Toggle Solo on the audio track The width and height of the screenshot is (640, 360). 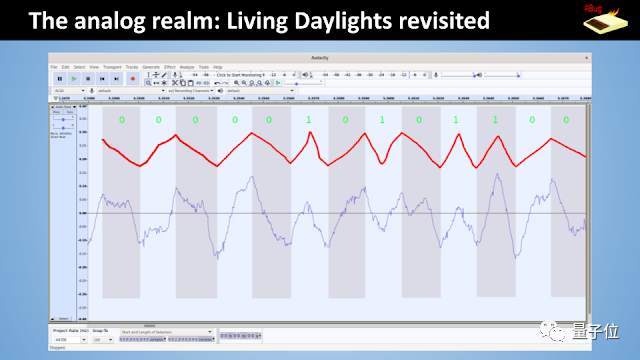point(69,112)
